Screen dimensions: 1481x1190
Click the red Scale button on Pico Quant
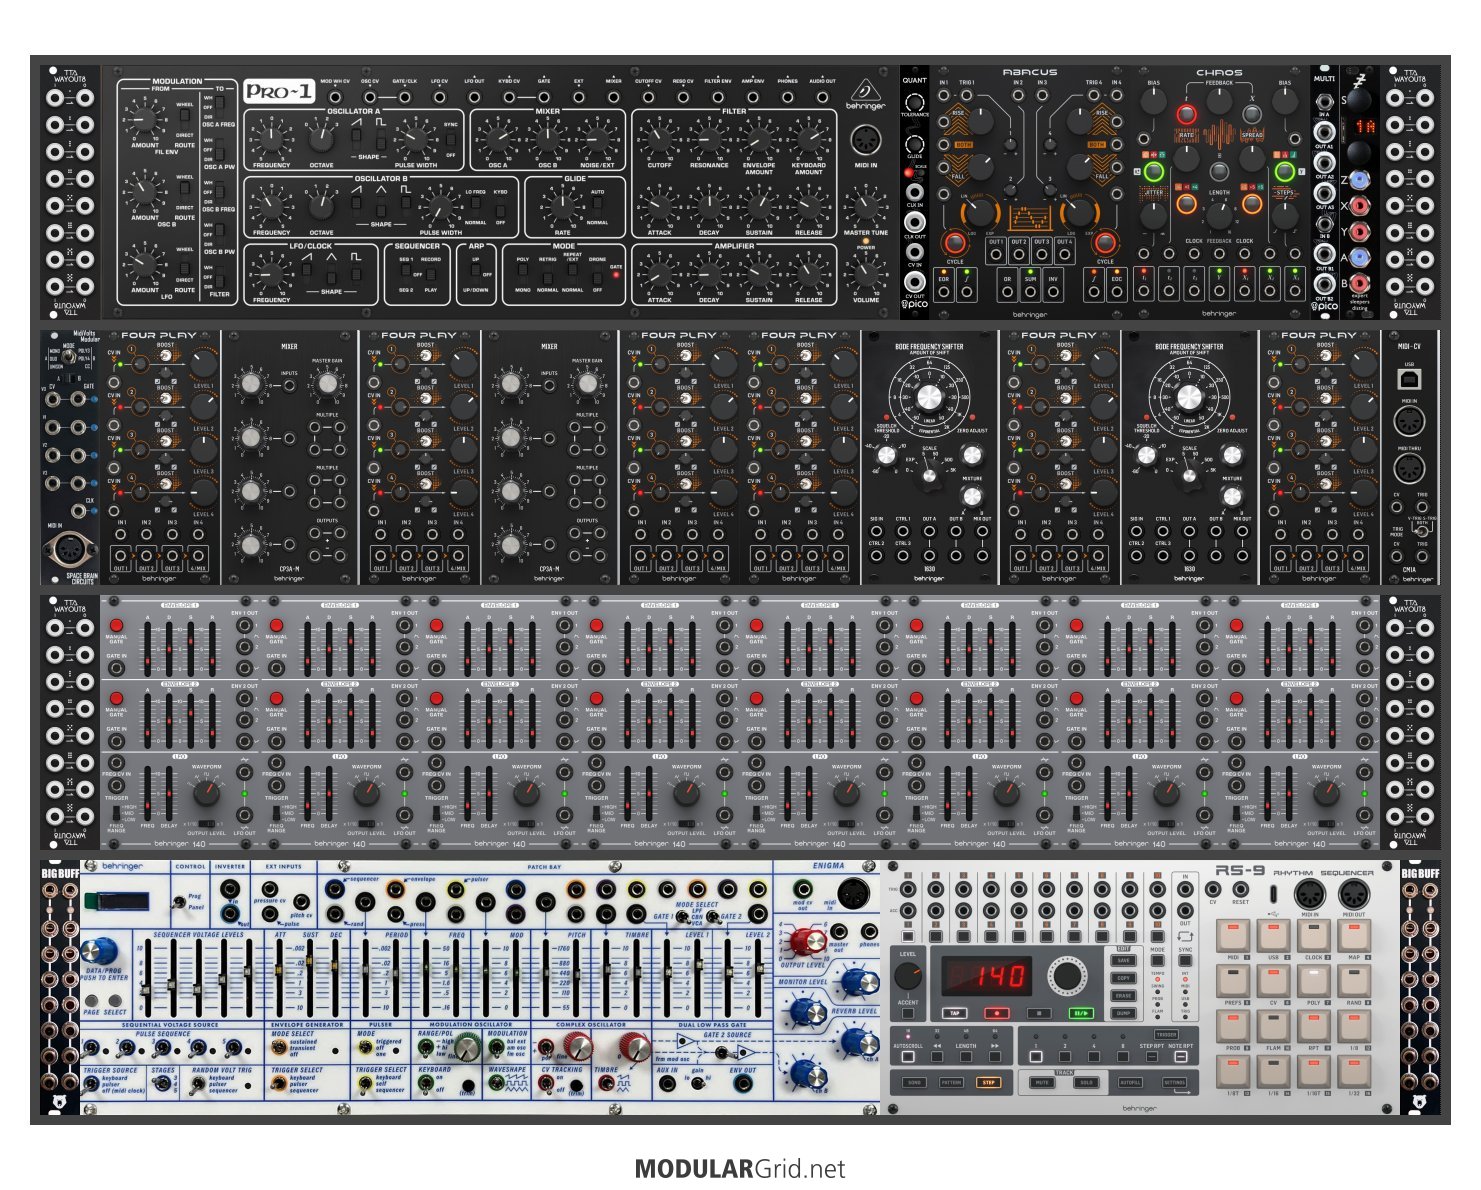click(909, 173)
